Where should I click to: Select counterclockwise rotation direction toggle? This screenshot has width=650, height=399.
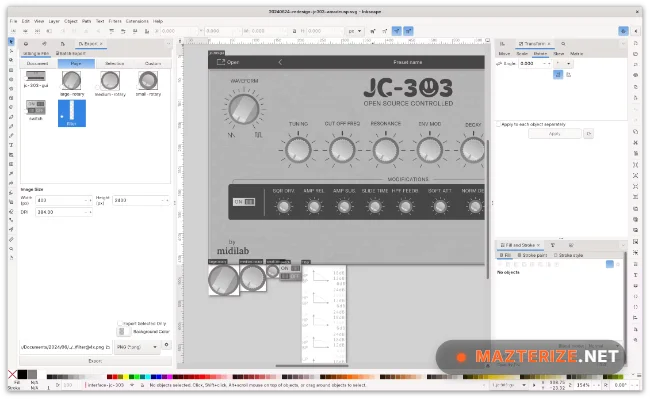[x=558, y=75]
